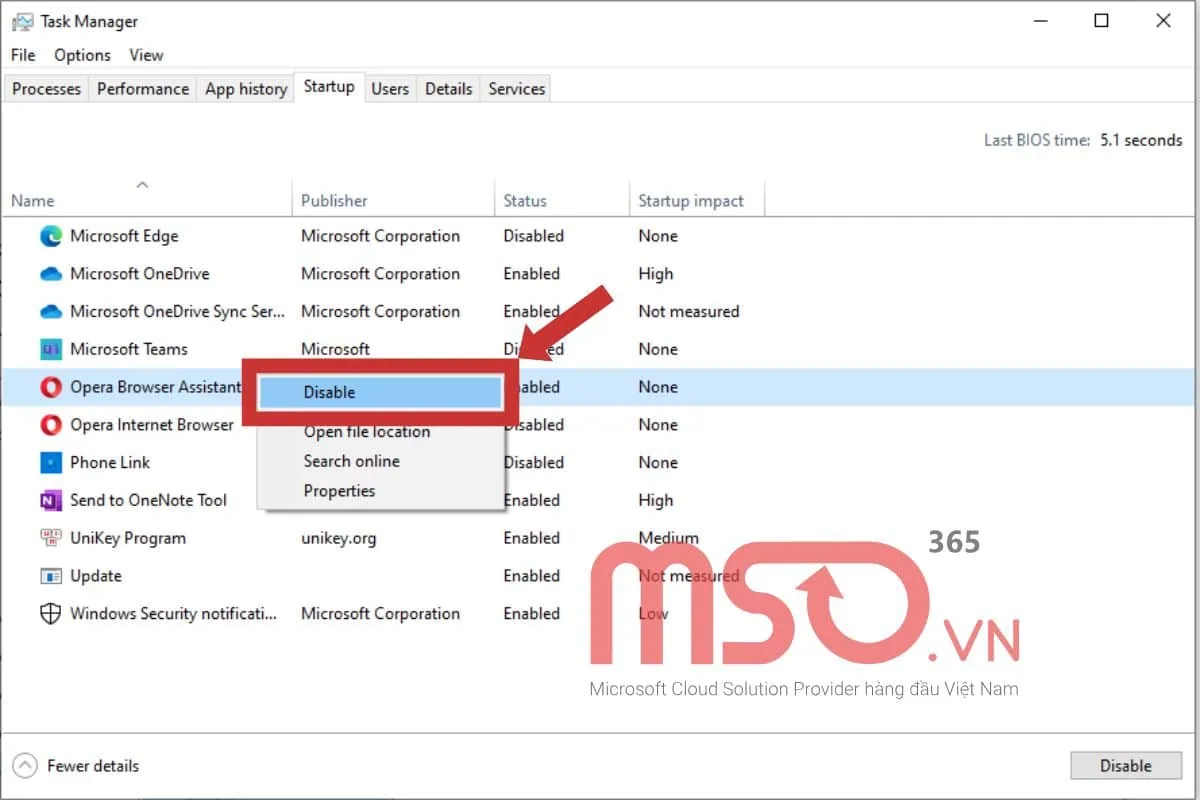Viewport: 1200px width, 800px height.
Task: Select the Windows Security notification shield icon
Action: [x=51, y=613]
